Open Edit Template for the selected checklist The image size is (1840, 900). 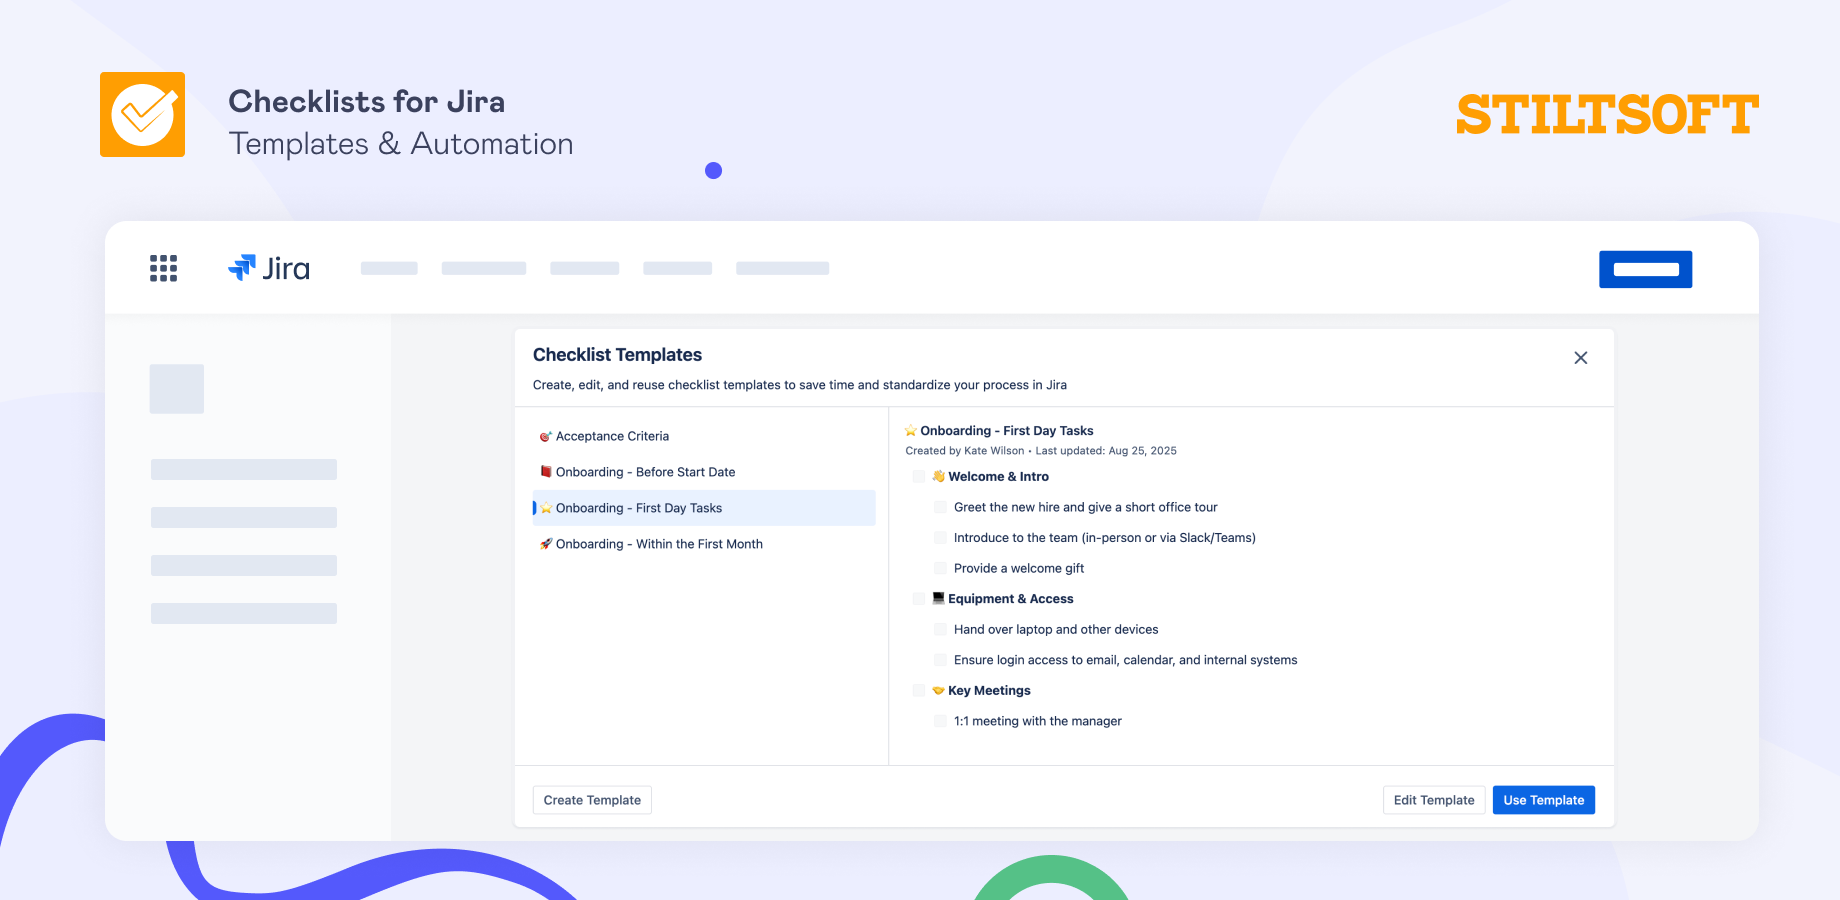pyautogui.click(x=1433, y=799)
